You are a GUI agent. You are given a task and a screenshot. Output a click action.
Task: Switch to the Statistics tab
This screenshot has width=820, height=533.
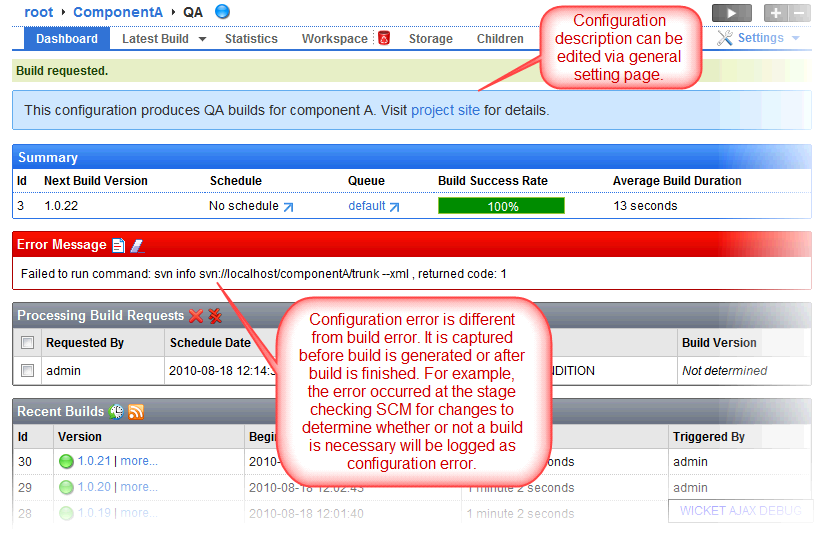[251, 39]
